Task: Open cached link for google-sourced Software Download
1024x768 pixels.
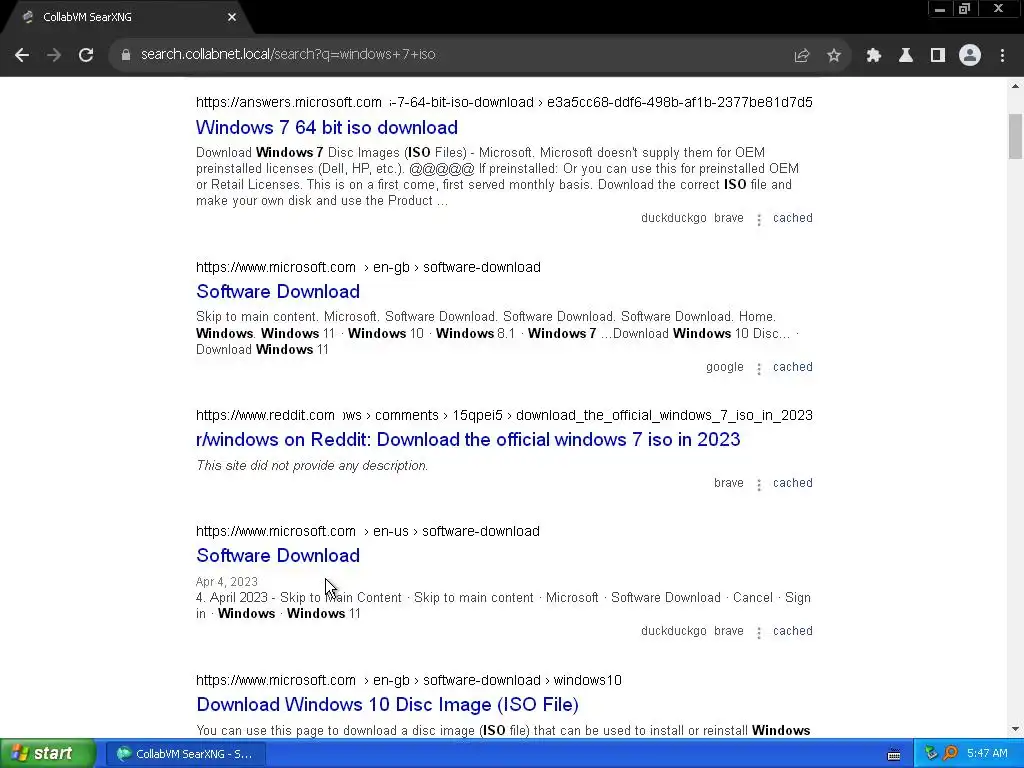Action: click(793, 367)
